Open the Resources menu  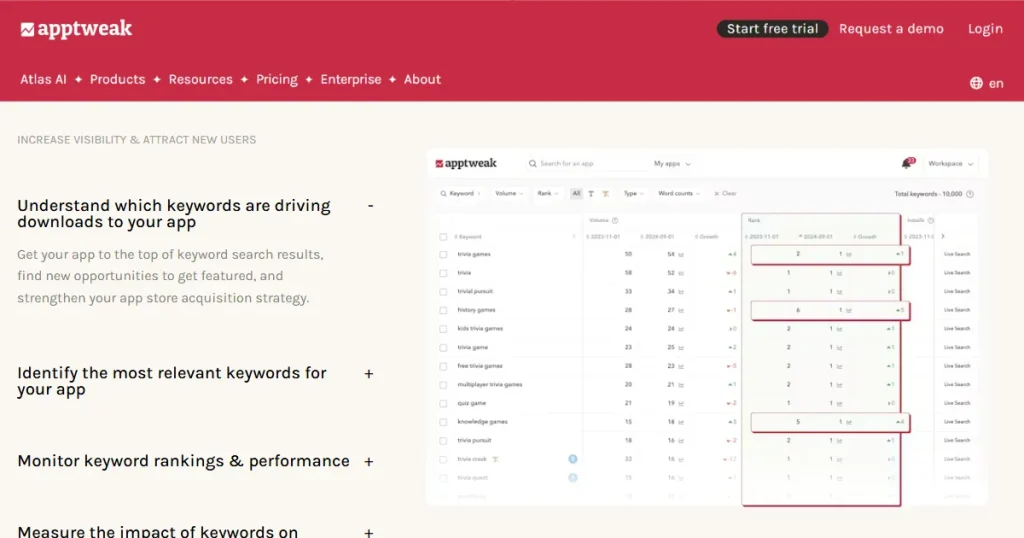coord(200,80)
